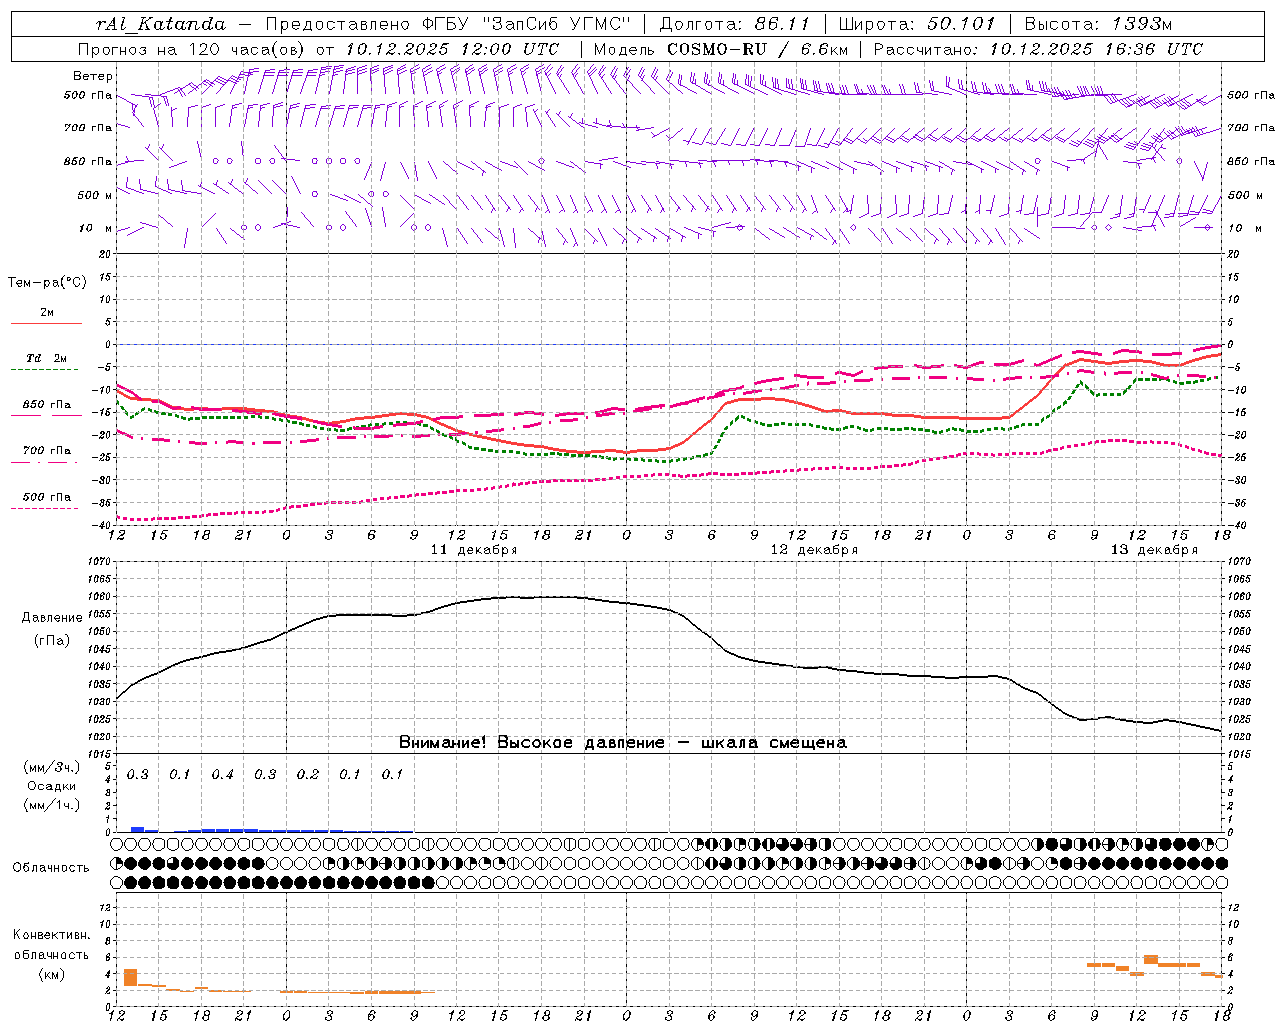Select the provider text ФГБУ "ЗапСиб УГМС"
Viewport: 1280px width, 1024px height.
point(527,24)
